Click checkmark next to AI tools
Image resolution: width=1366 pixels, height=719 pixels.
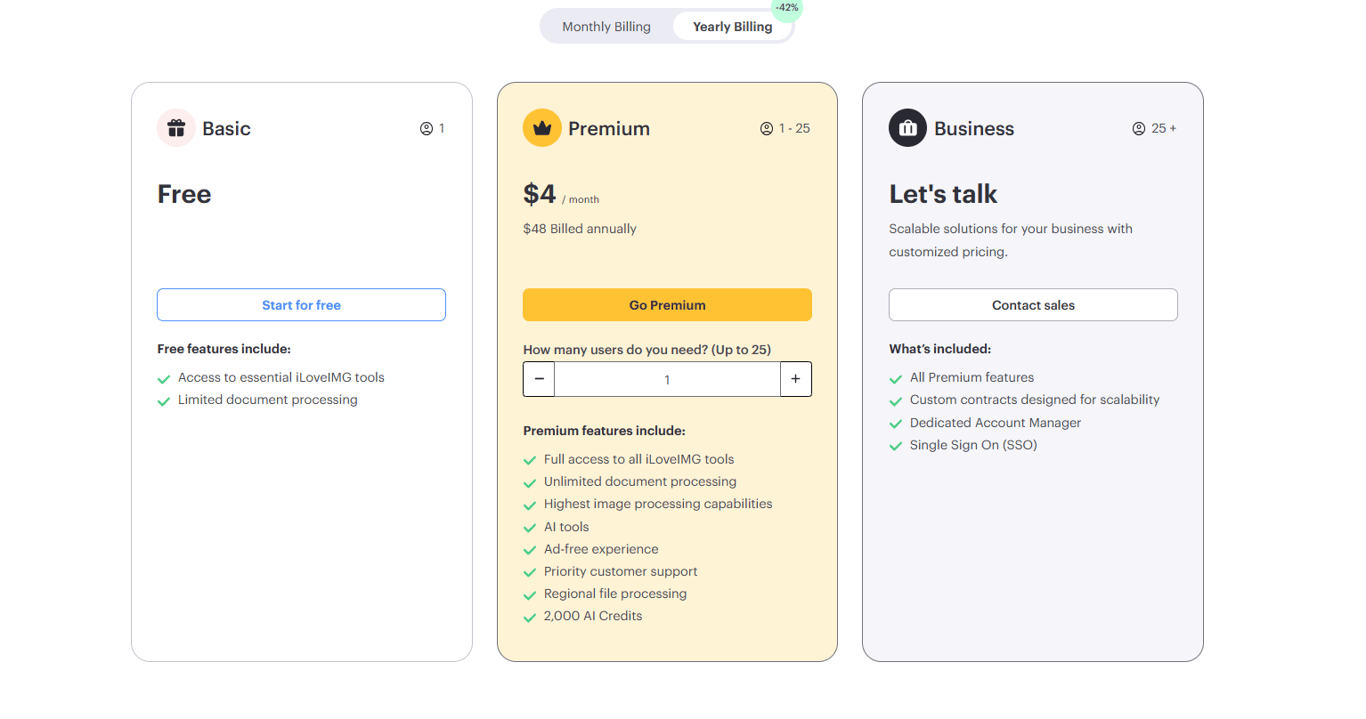coord(530,528)
